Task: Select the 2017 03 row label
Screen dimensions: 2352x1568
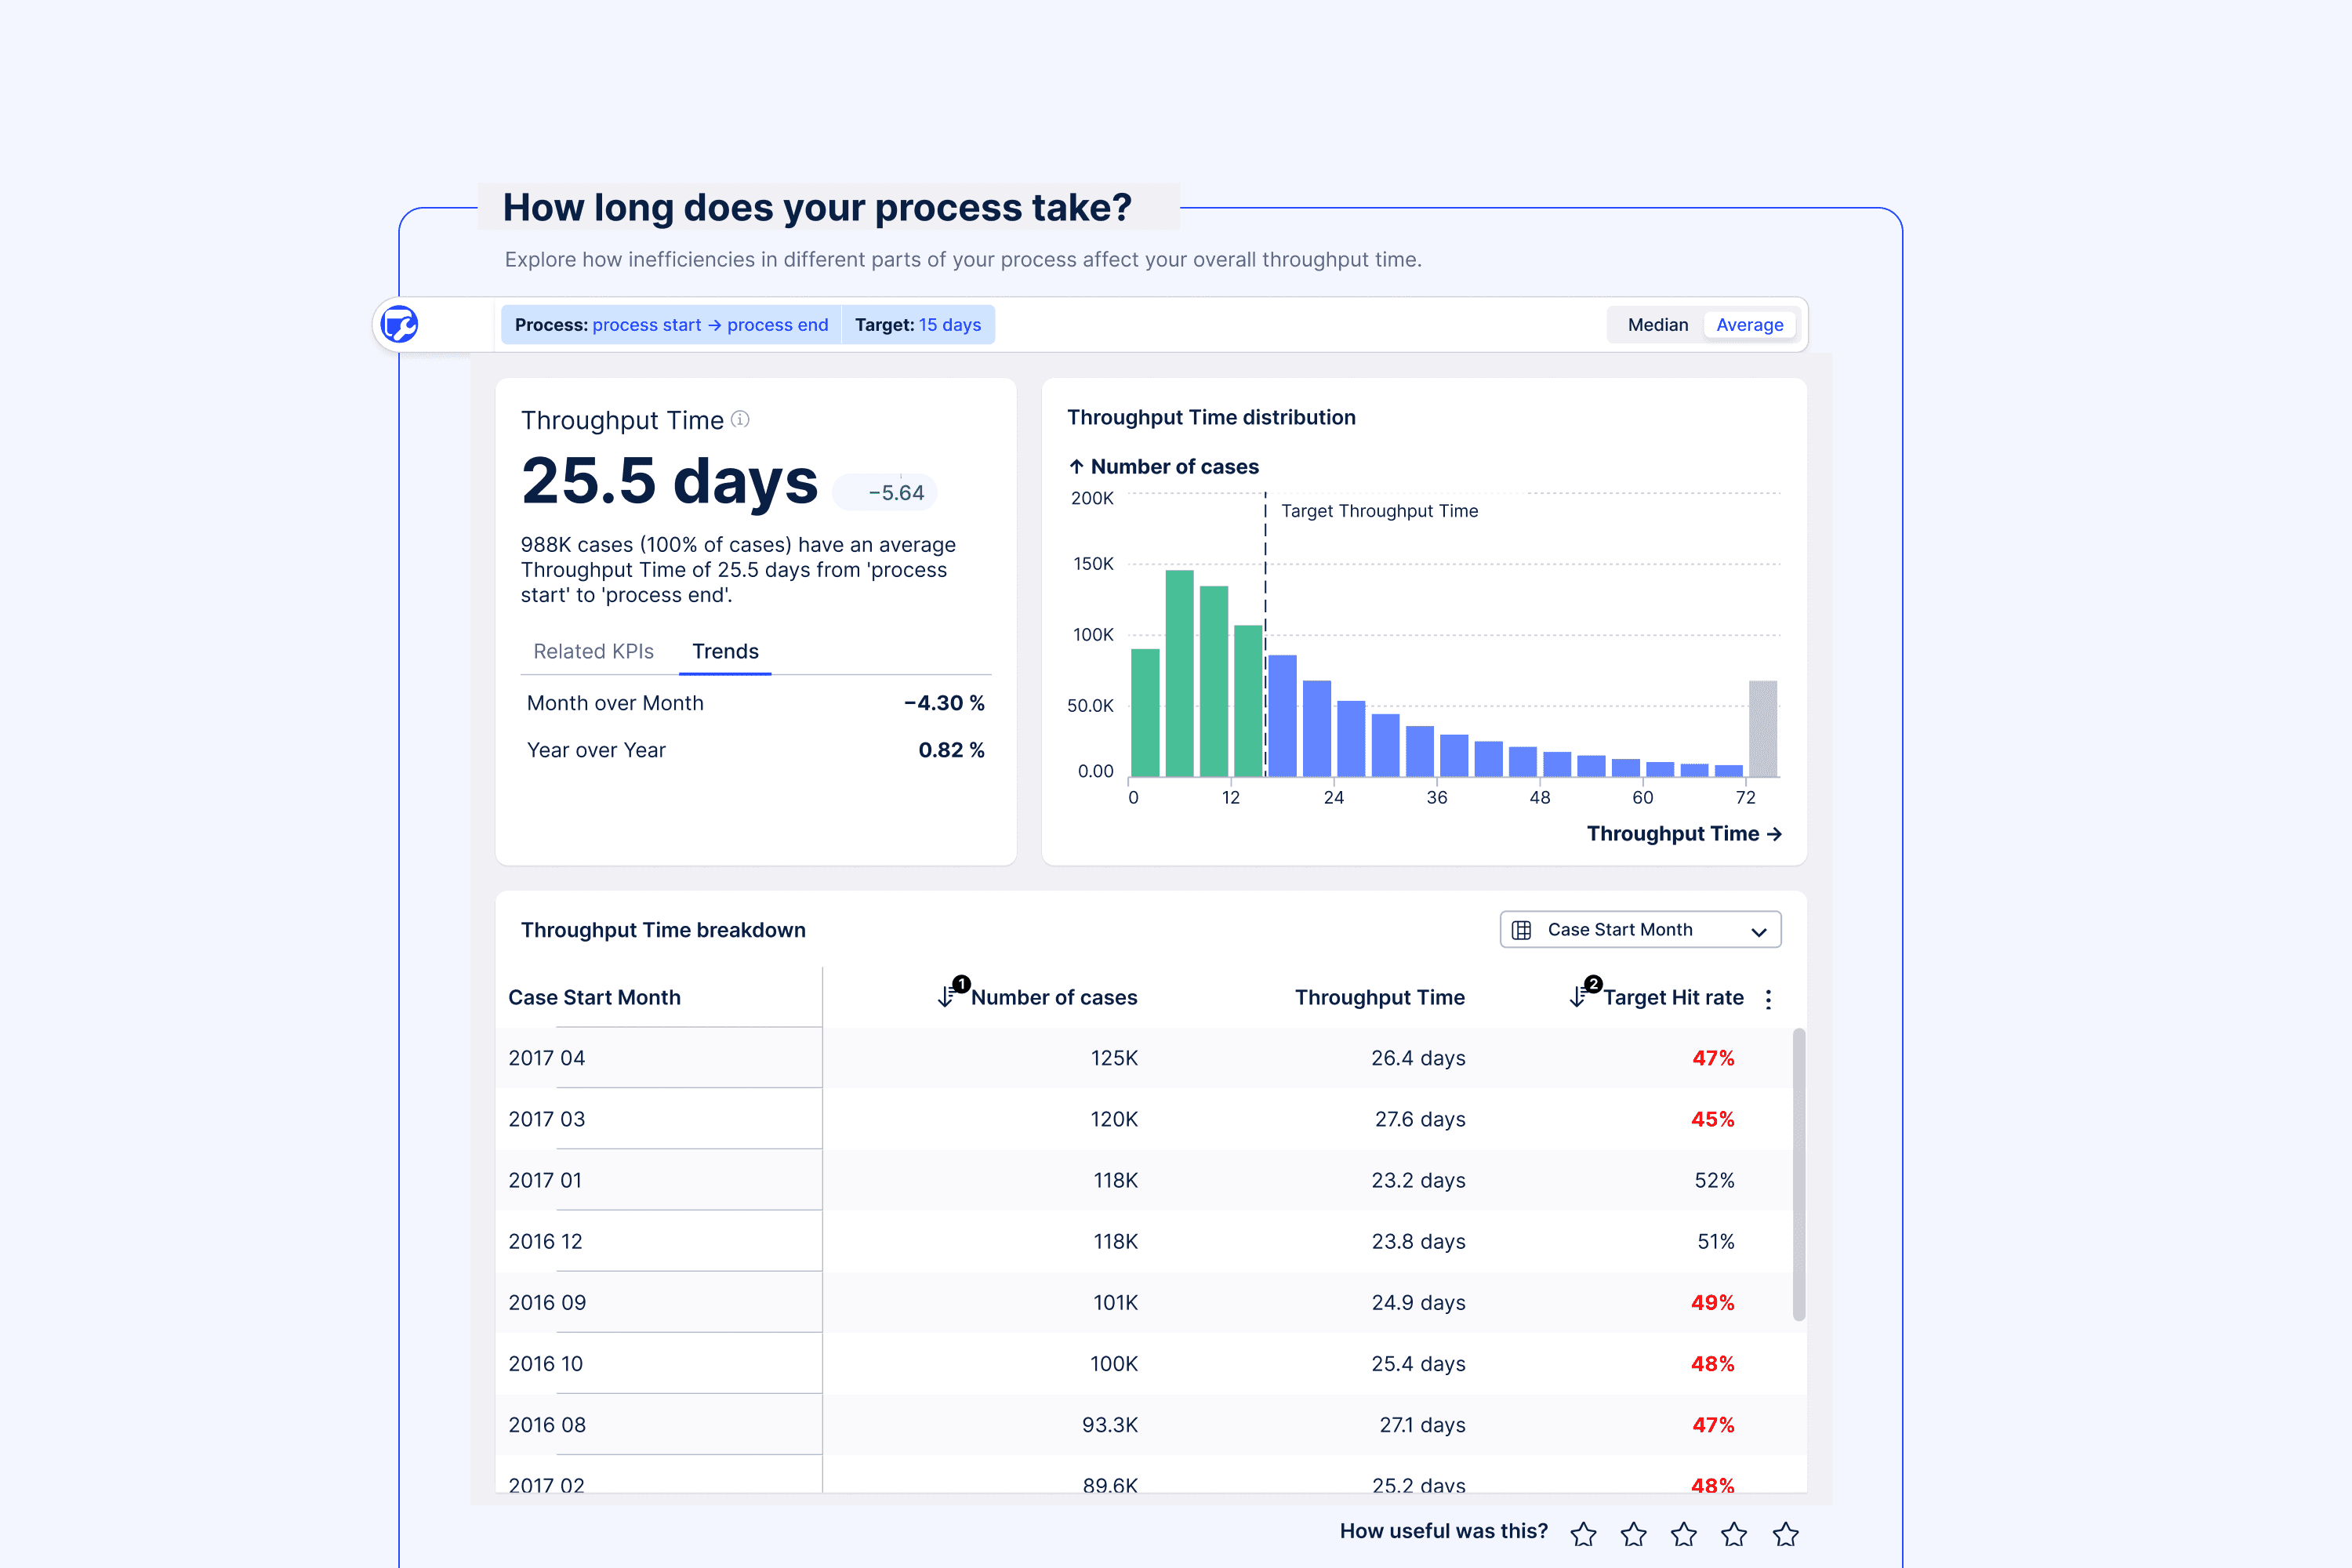Action: (547, 1119)
